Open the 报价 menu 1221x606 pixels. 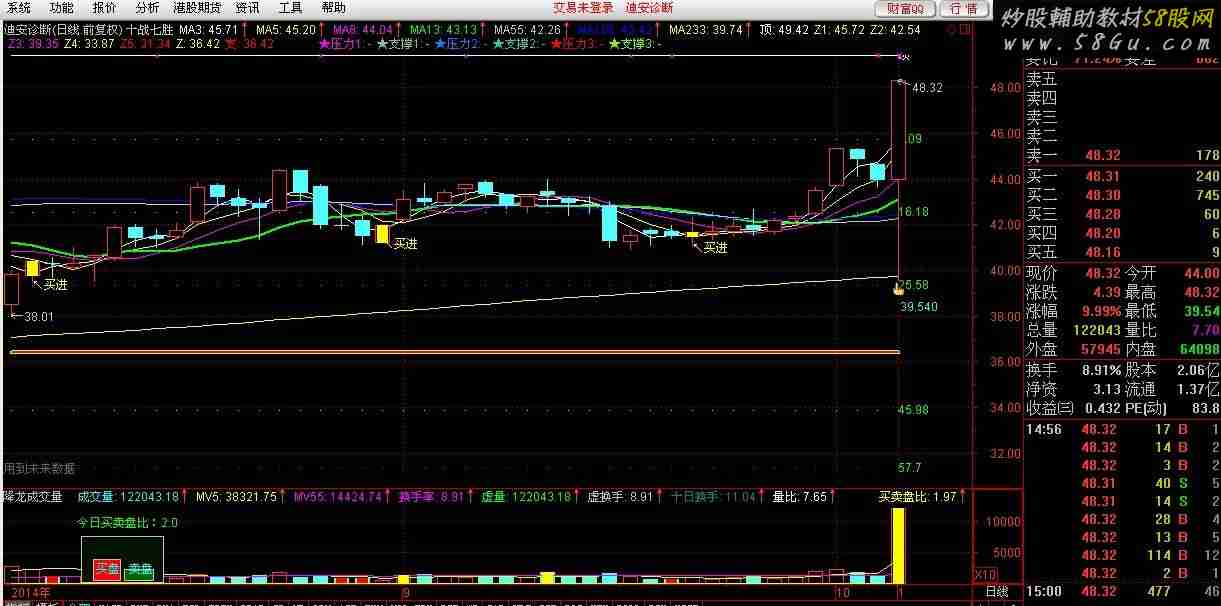104,8
